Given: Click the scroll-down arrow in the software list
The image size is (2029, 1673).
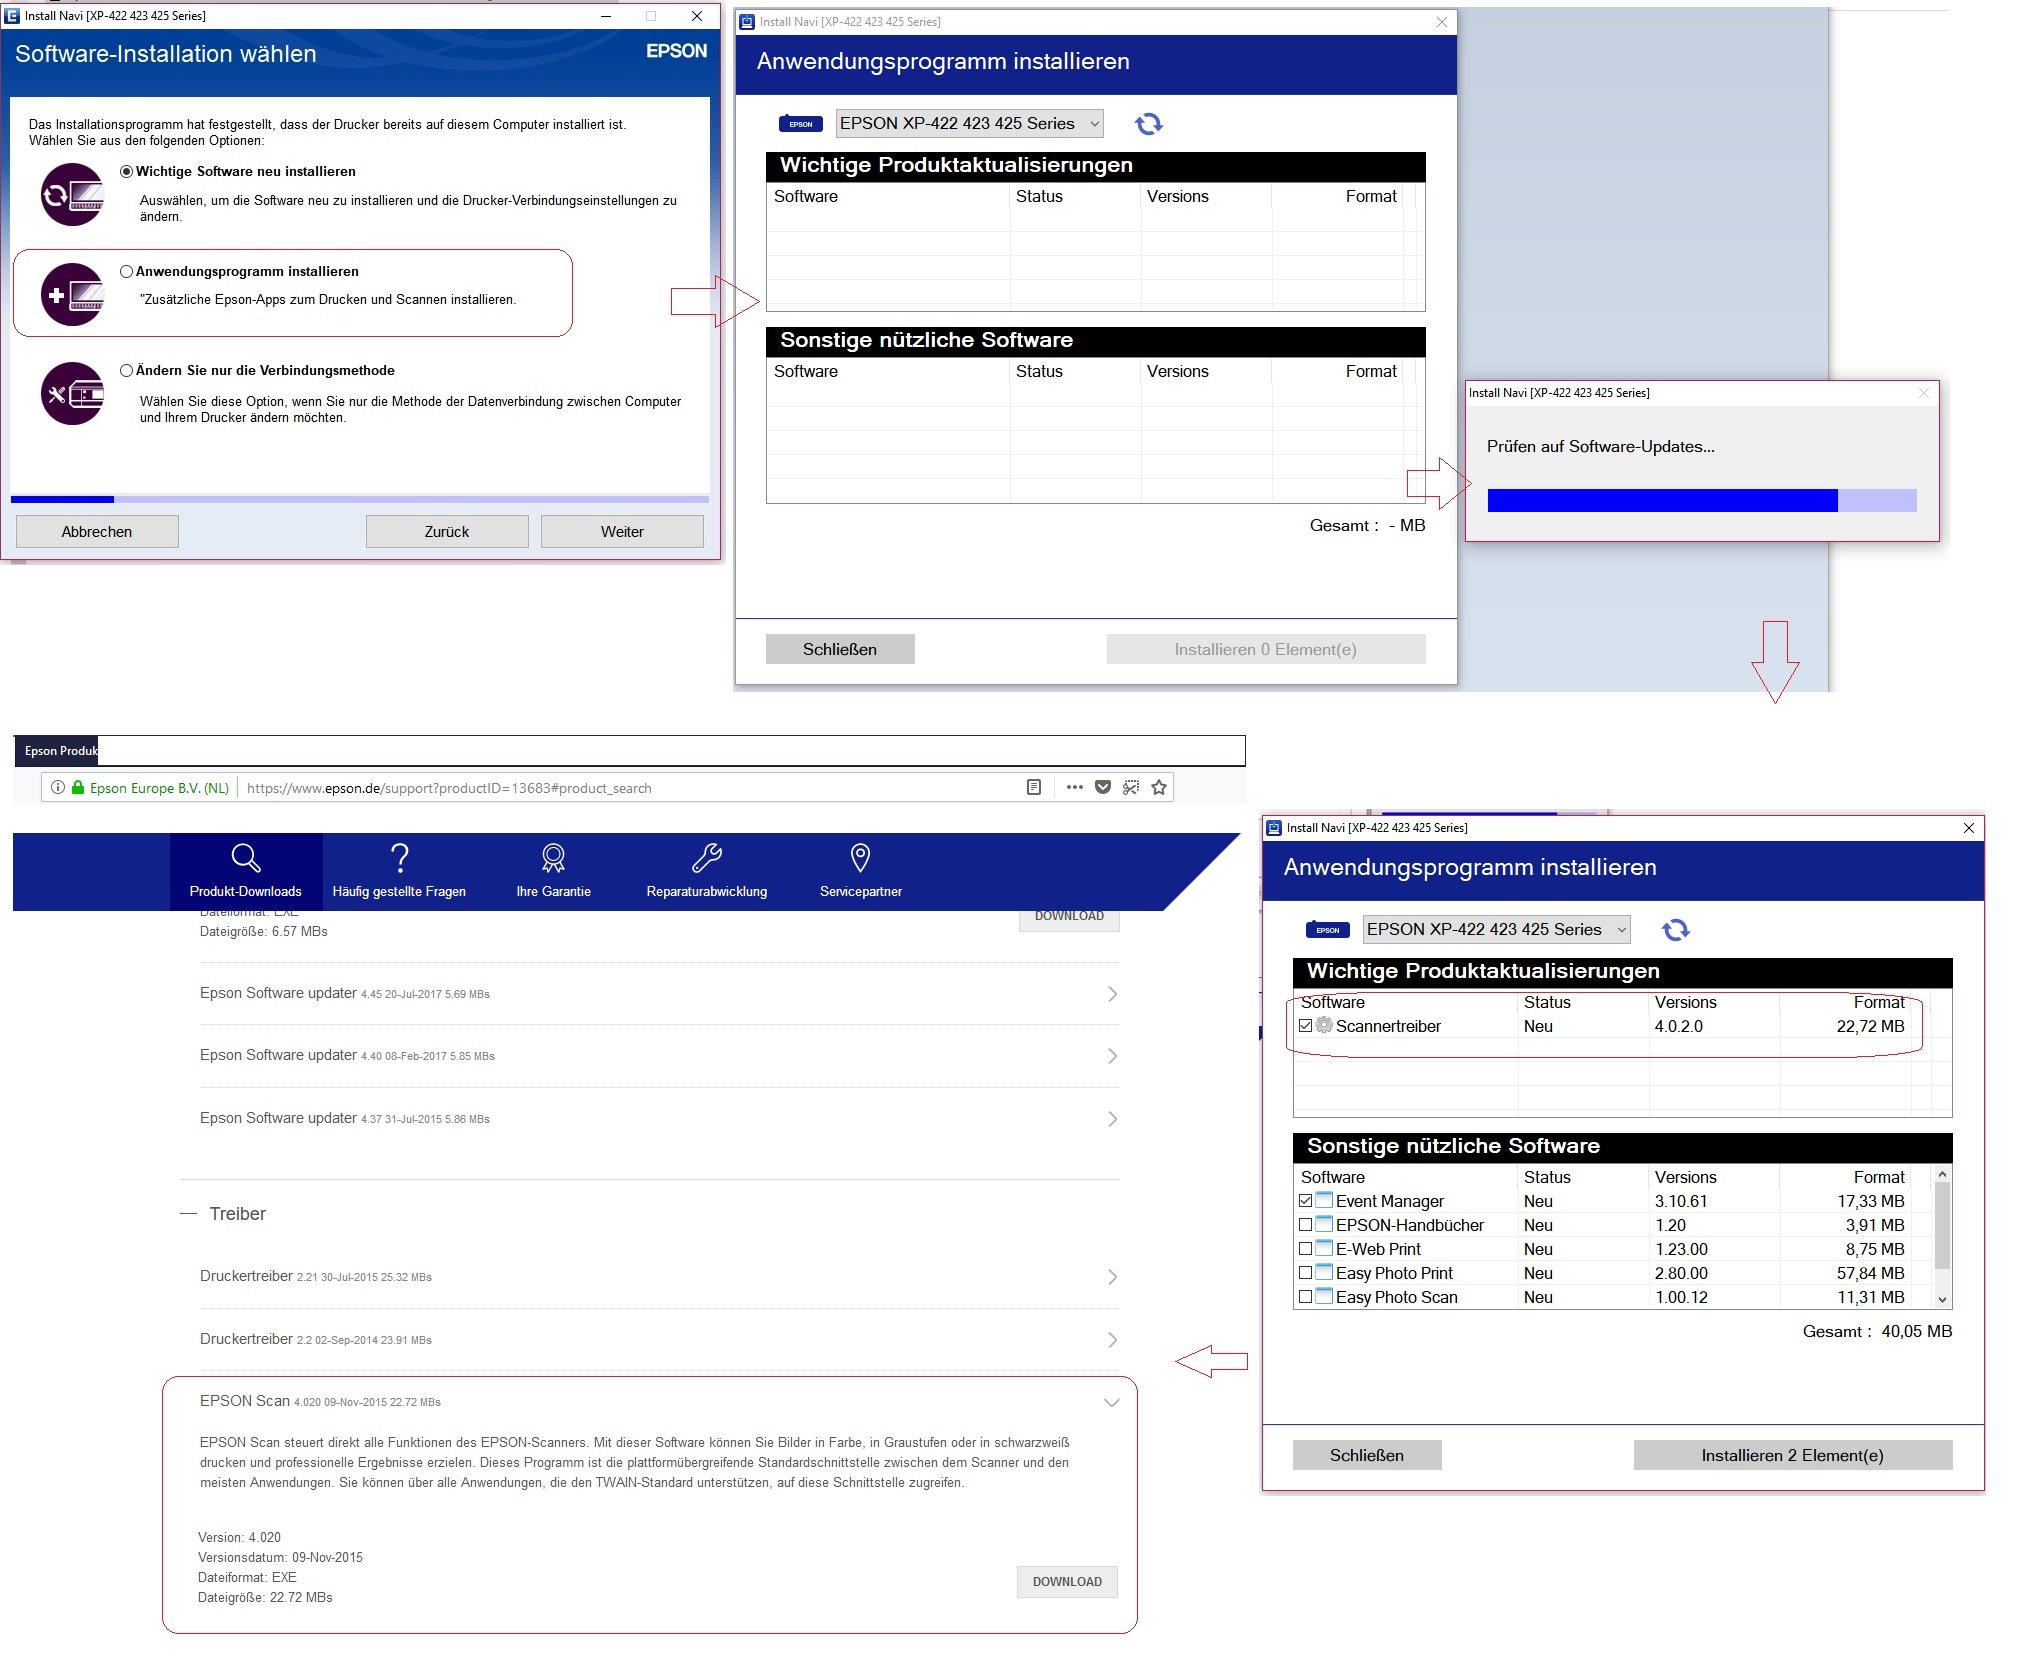Looking at the screenshot, I should pyautogui.click(x=1942, y=1299).
